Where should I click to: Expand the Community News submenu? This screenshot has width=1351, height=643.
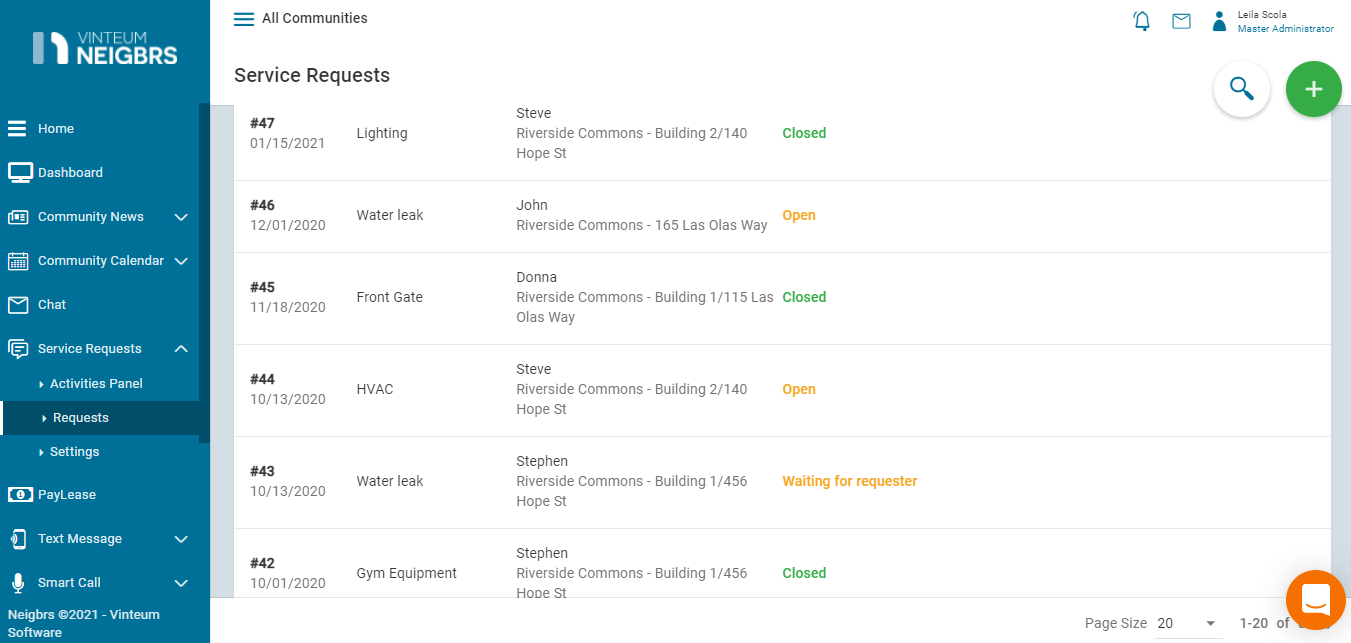(x=181, y=217)
